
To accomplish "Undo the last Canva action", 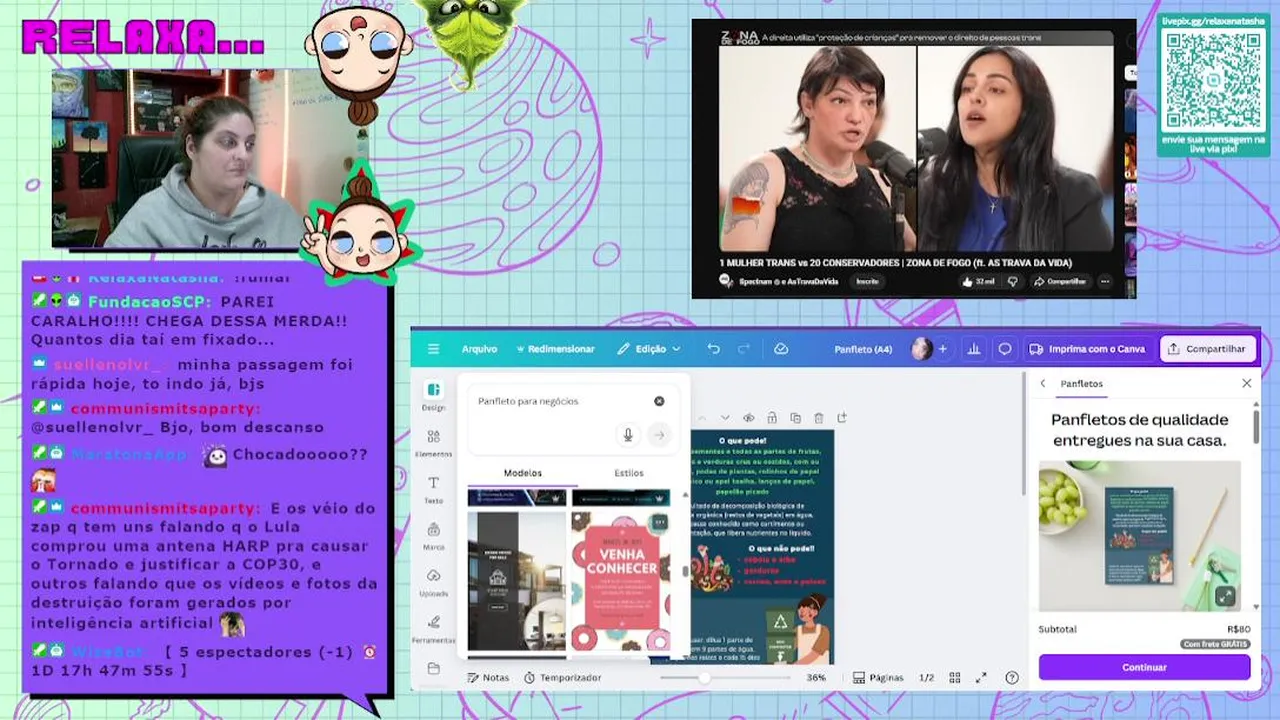I will 713,349.
